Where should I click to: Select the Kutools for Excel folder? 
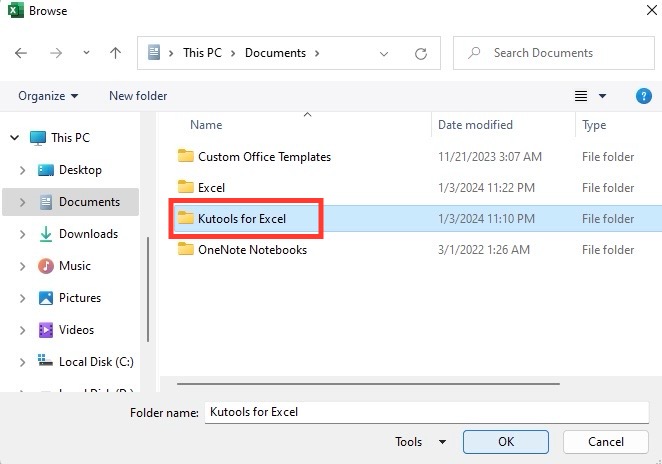click(x=242, y=219)
